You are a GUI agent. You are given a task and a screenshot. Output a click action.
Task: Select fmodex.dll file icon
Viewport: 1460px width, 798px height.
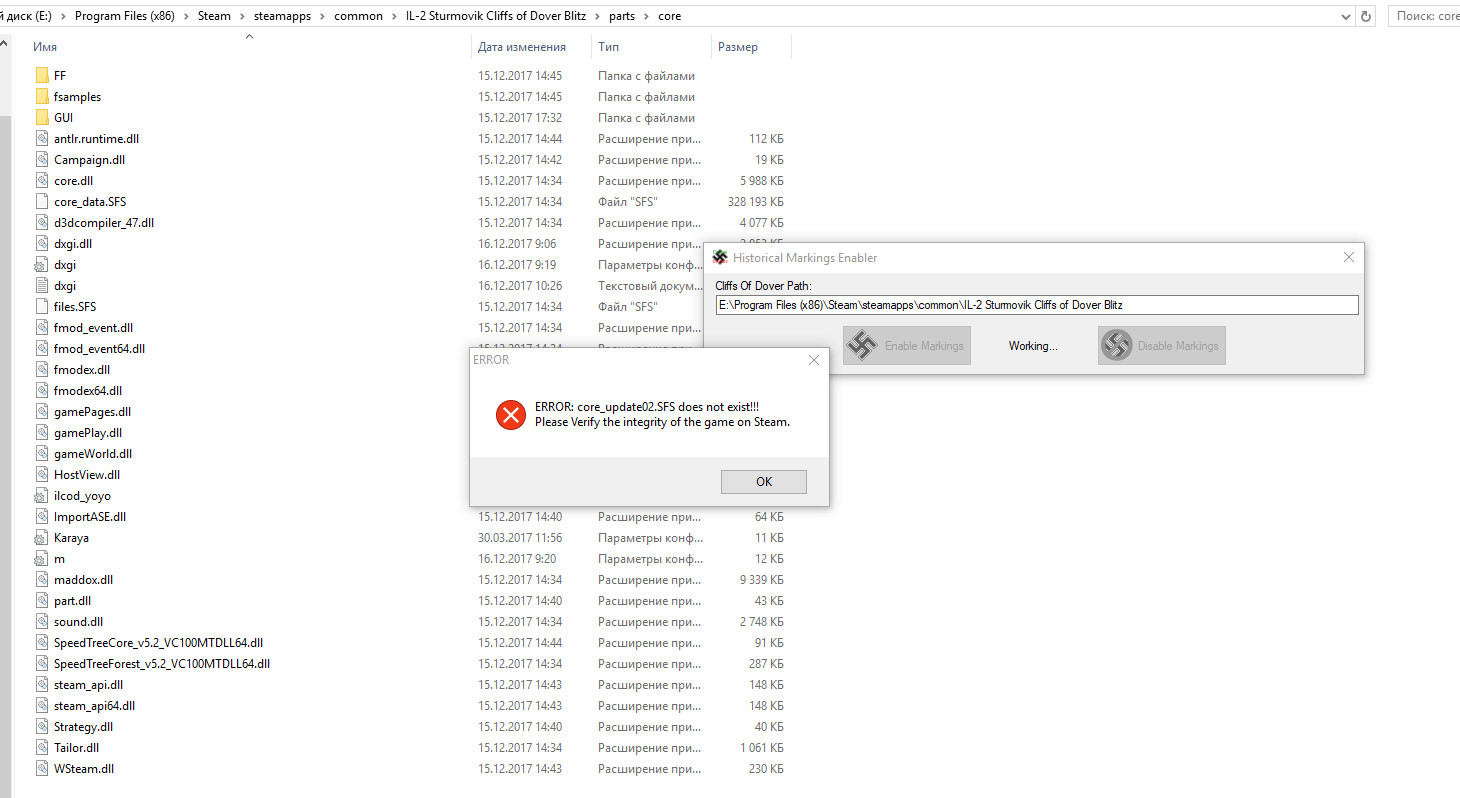click(41, 370)
